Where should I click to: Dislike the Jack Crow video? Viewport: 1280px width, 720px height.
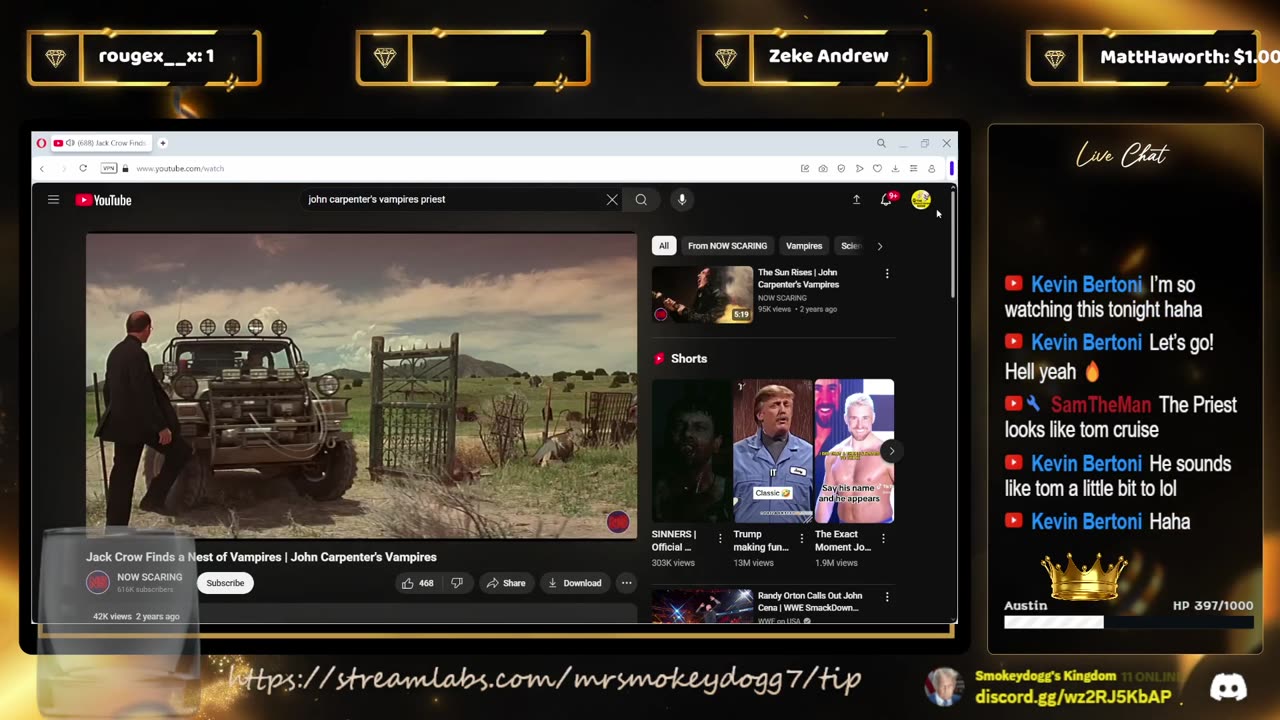tap(457, 583)
